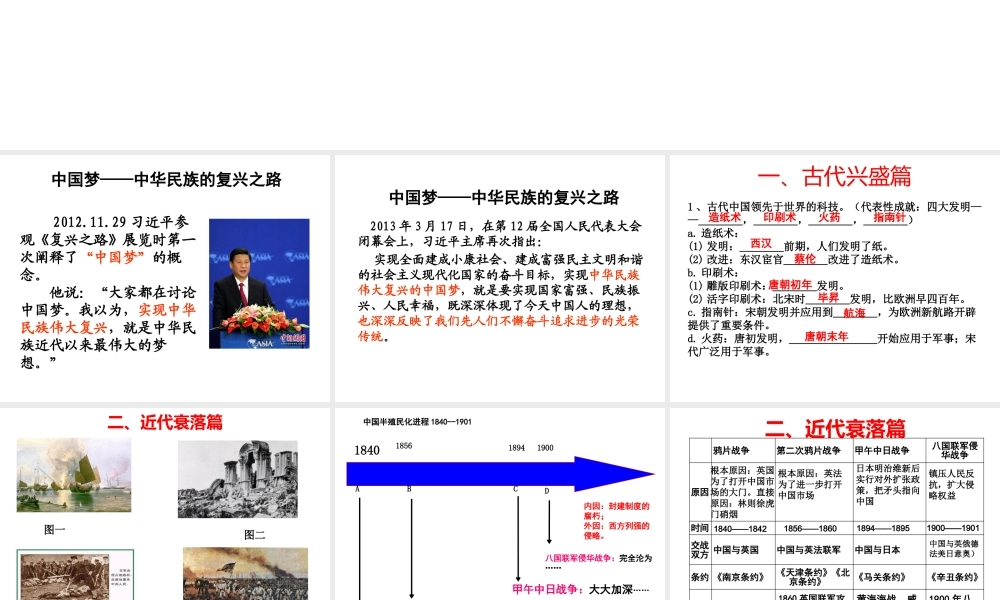
Task: Click the red text '内因：封建制度的腐朽'
Action: click(616, 511)
